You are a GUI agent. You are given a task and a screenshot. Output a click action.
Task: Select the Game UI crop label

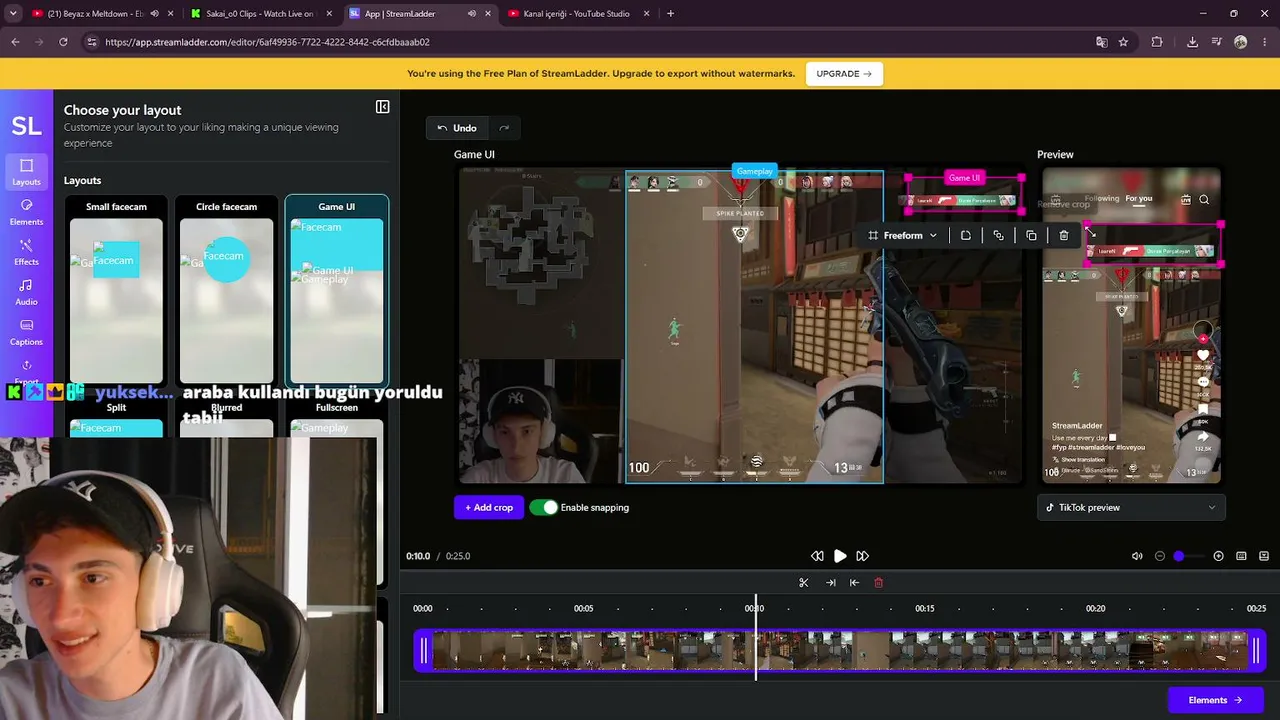tap(964, 178)
